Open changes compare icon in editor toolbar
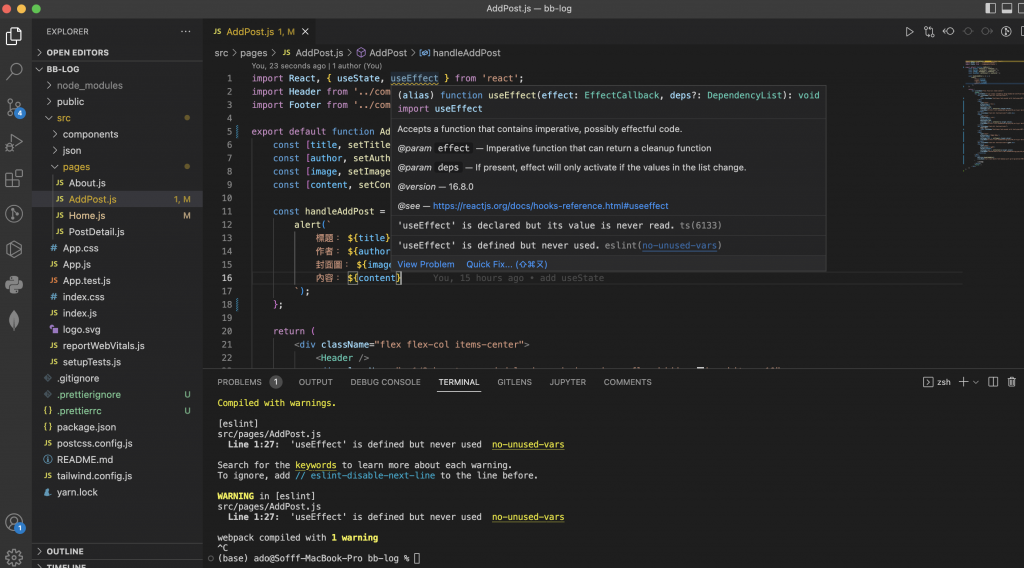The width and height of the screenshot is (1024, 568). point(929,31)
